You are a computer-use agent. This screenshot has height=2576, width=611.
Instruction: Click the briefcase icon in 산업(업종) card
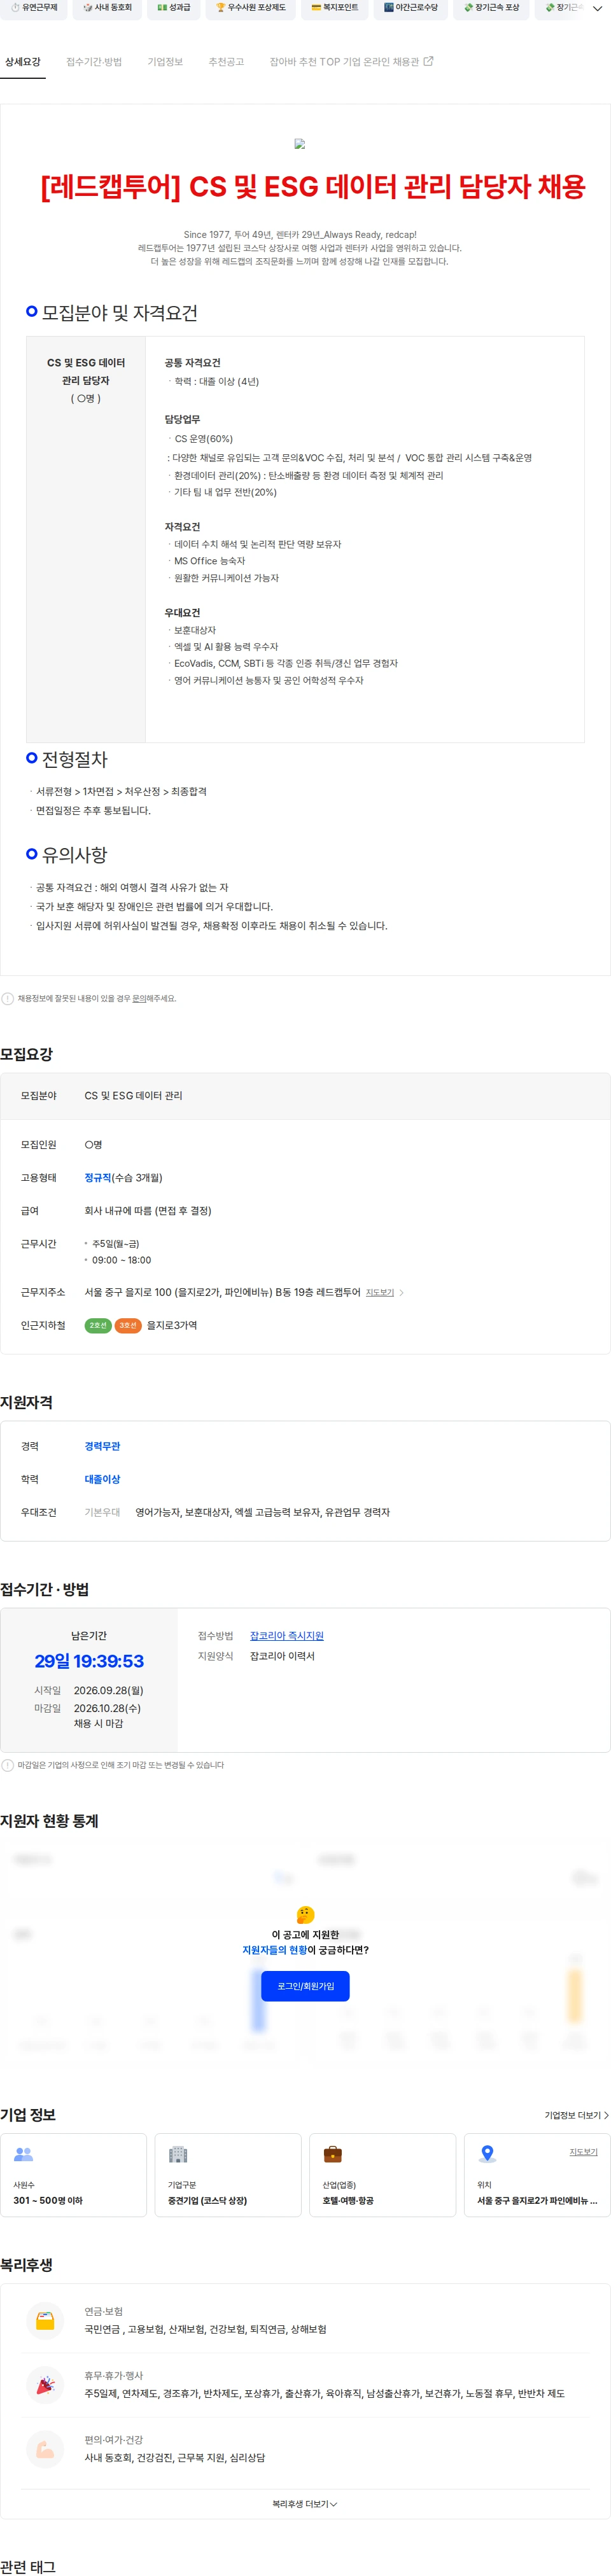333,2153
